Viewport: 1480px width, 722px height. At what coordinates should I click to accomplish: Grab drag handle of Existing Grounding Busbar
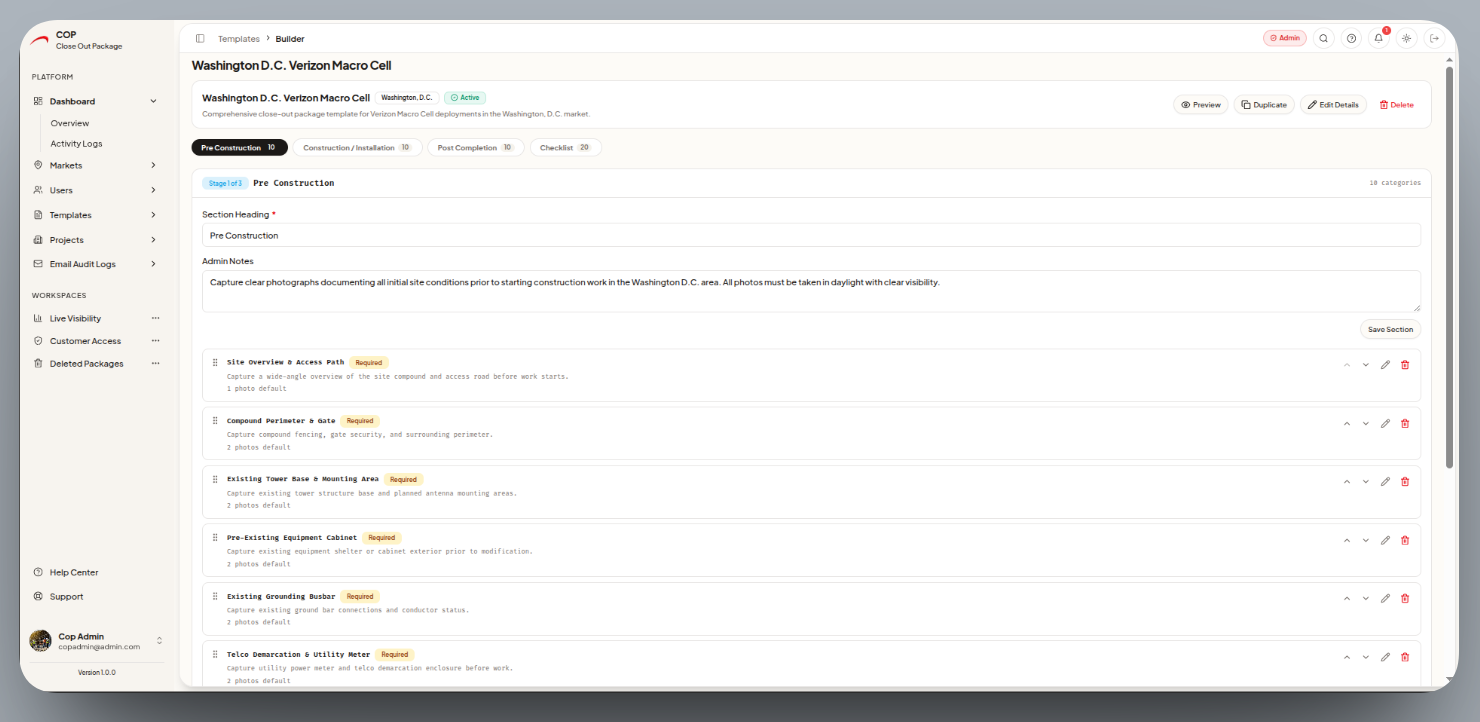tap(215, 596)
